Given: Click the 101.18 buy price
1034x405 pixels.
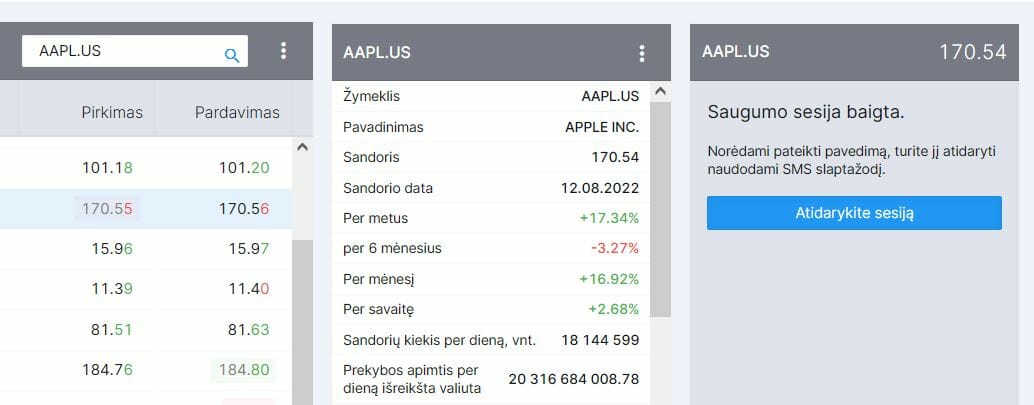Looking at the screenshot, I should tap(107, 168).
